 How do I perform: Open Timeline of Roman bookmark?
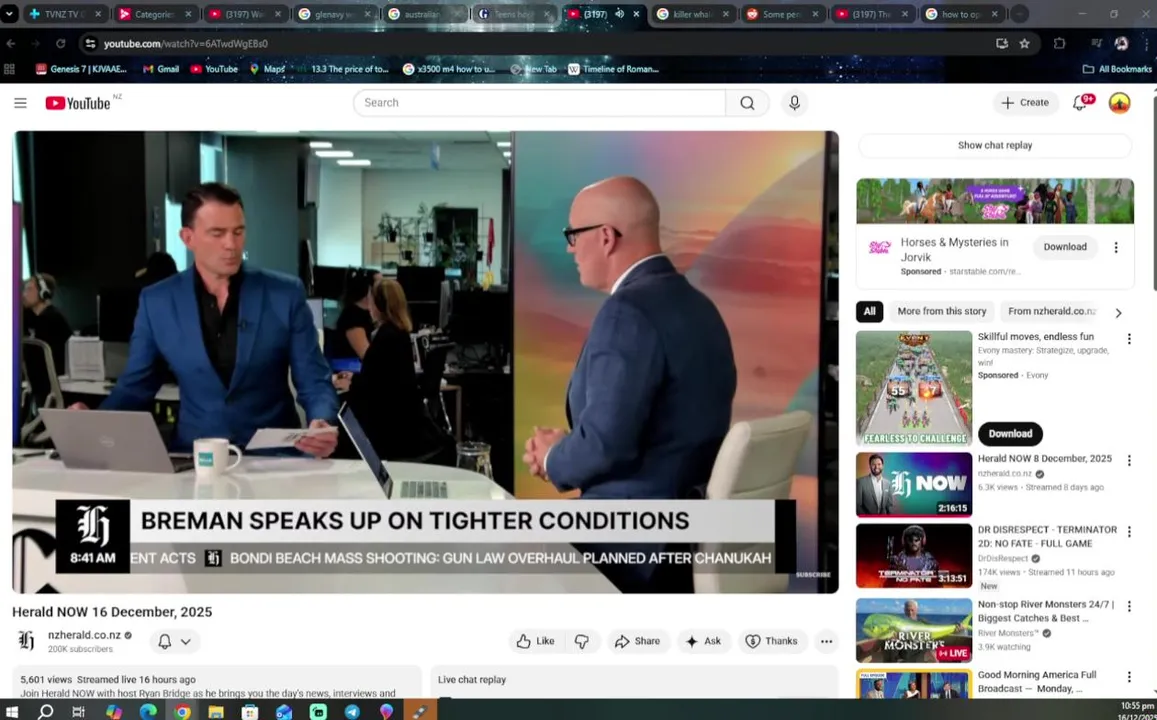click(613, 69)
